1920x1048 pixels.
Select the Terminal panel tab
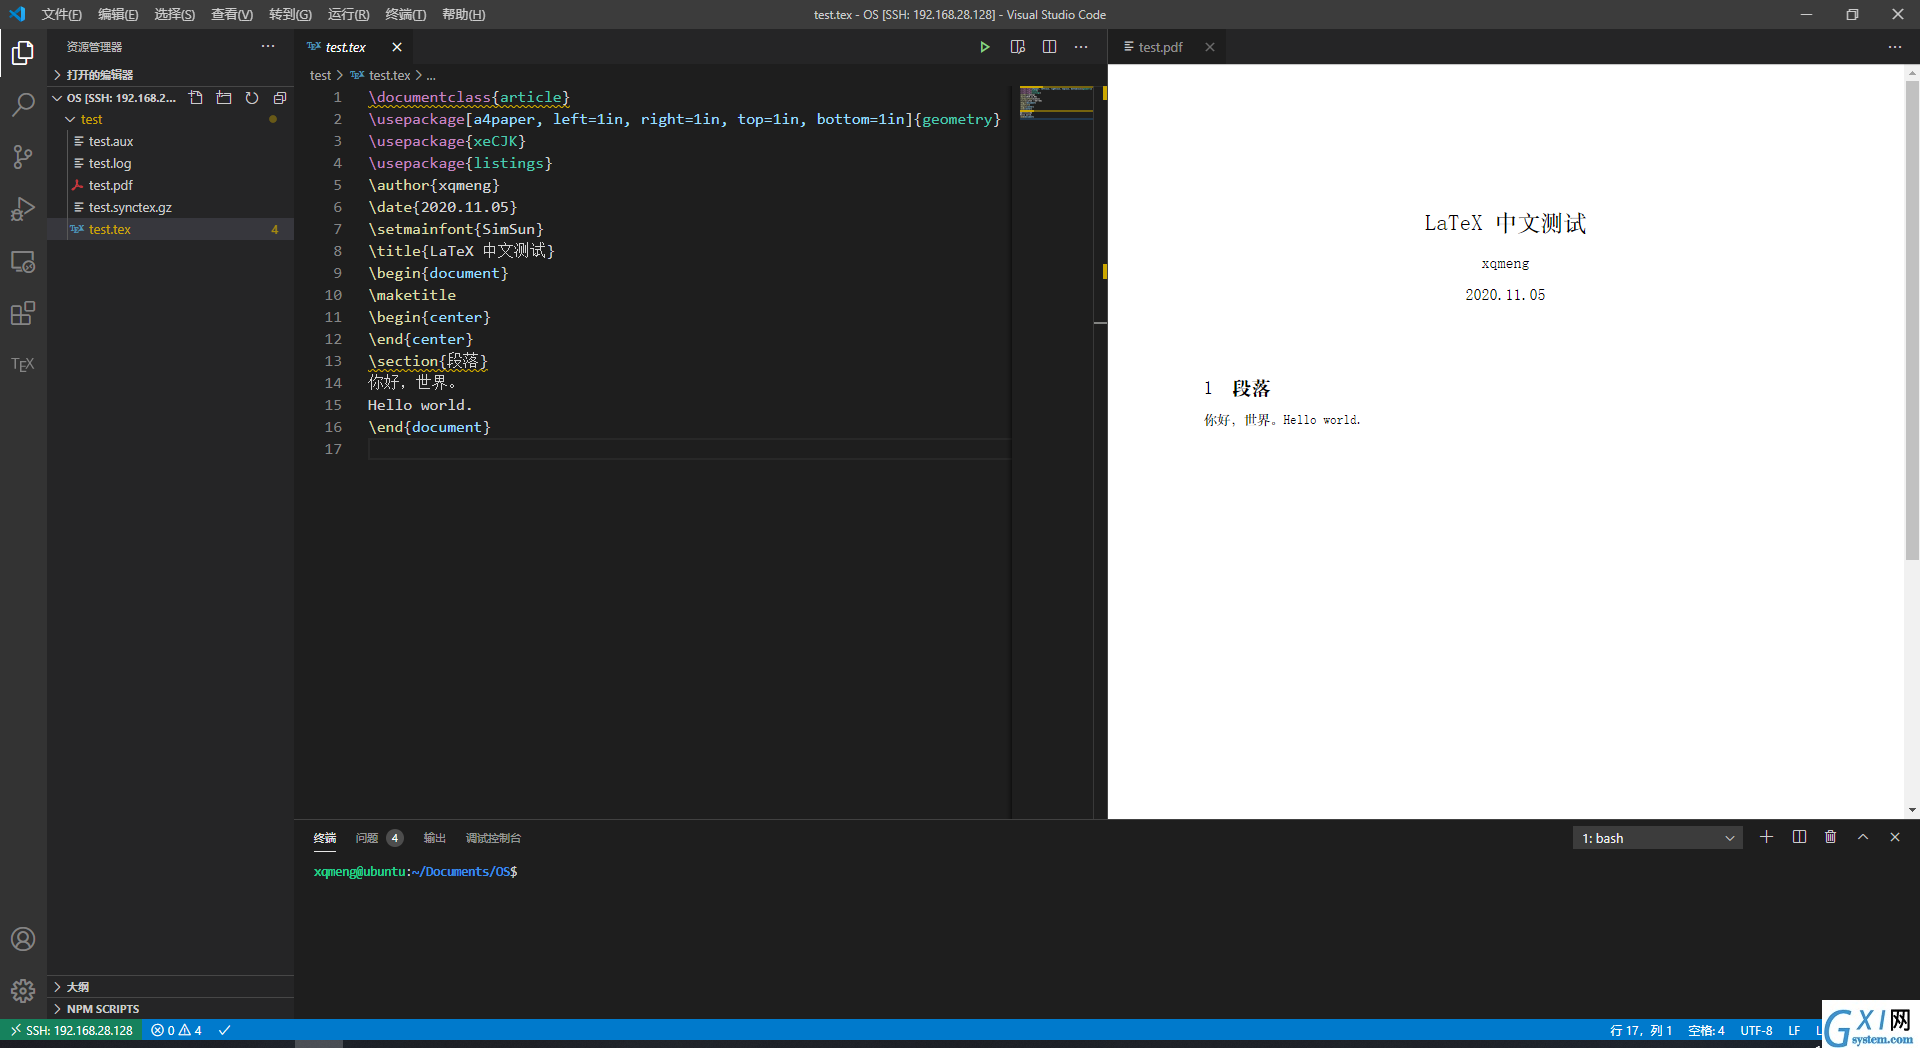[x=325, y=838]
